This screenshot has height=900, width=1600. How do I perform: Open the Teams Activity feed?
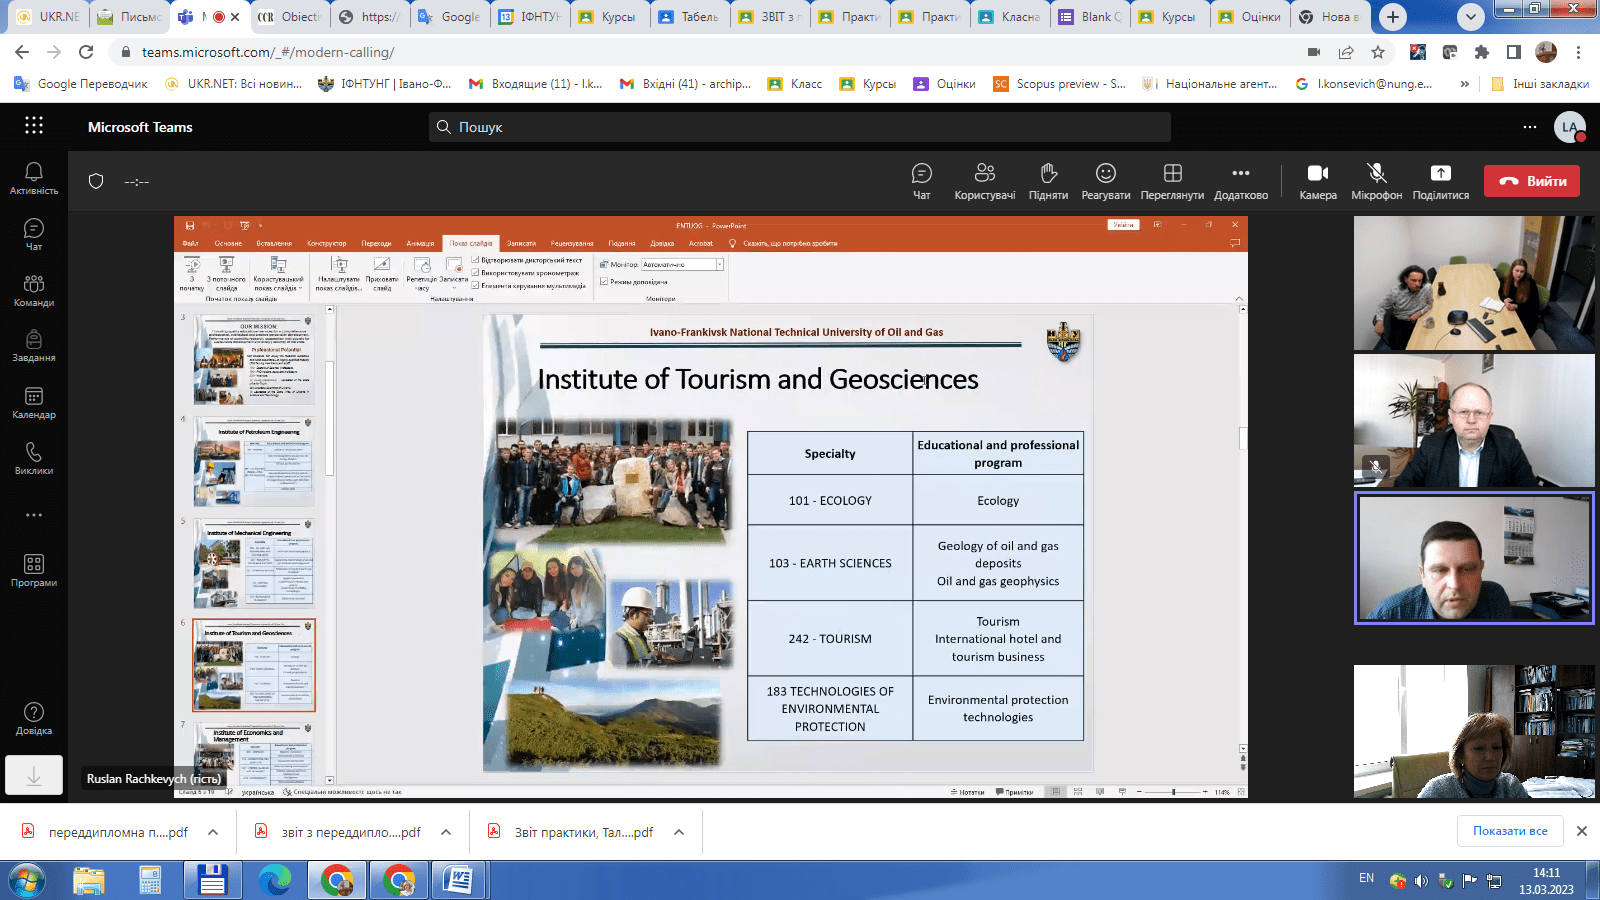pos(34,179)
